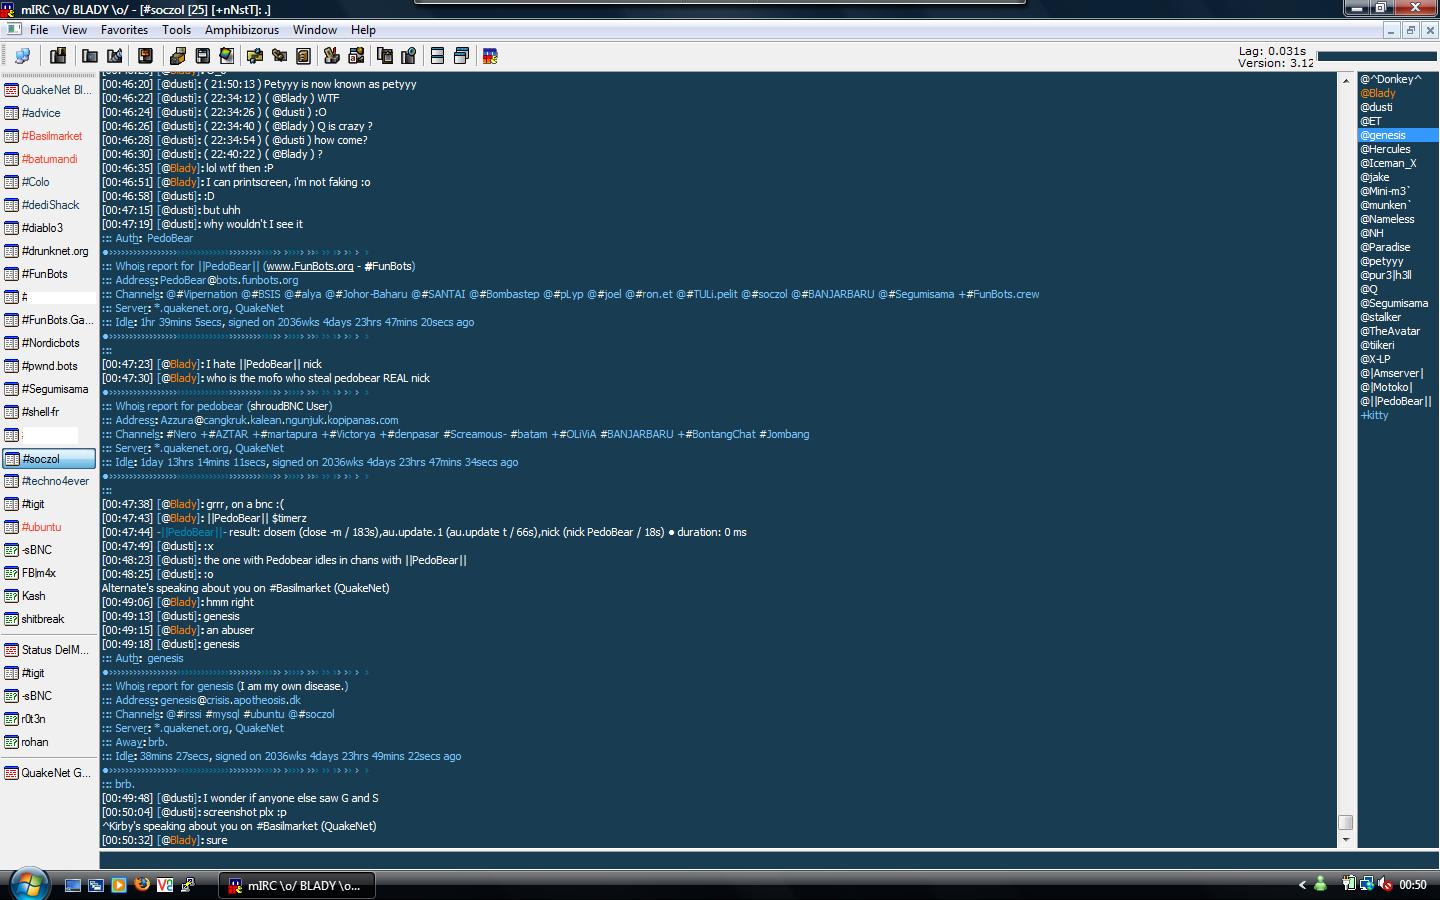Click the #FunBots.crew channel link in whois
This screenshot has width=1440, height=900.
coord(1003,294)
